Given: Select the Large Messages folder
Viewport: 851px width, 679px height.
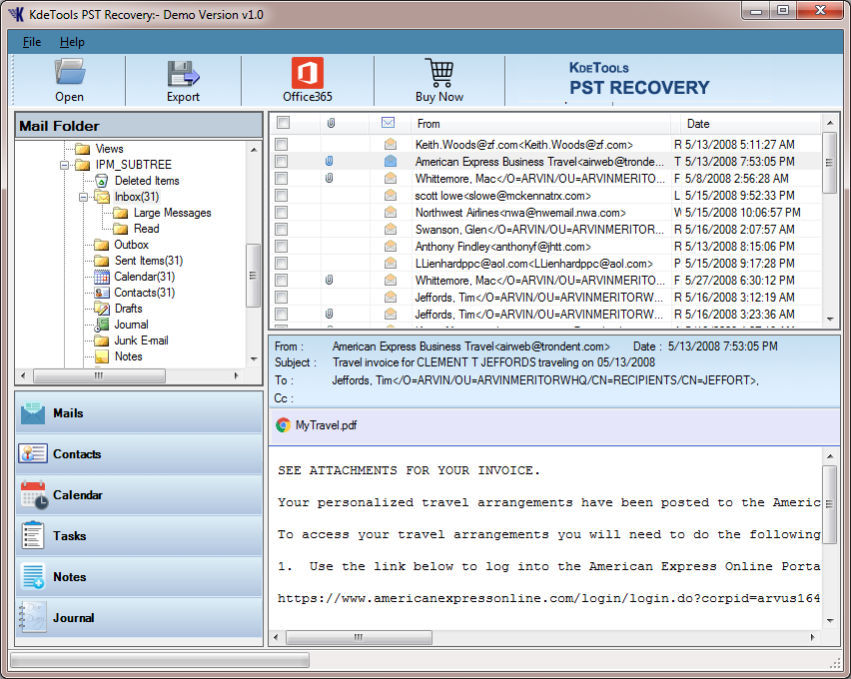Looking at the screenshot, I should (173, 213).
